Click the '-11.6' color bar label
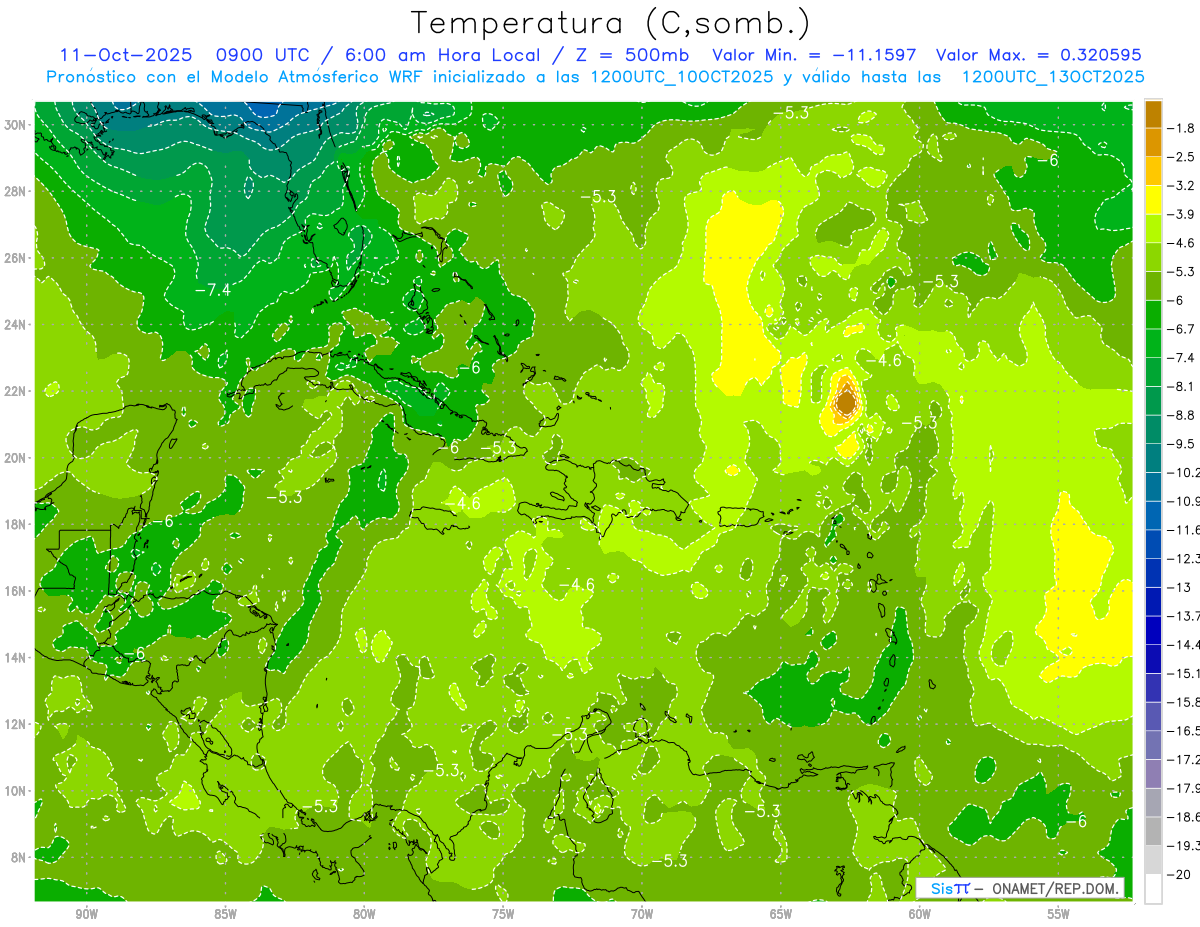The image size is (1200, 927). [x=1182, y=530]
